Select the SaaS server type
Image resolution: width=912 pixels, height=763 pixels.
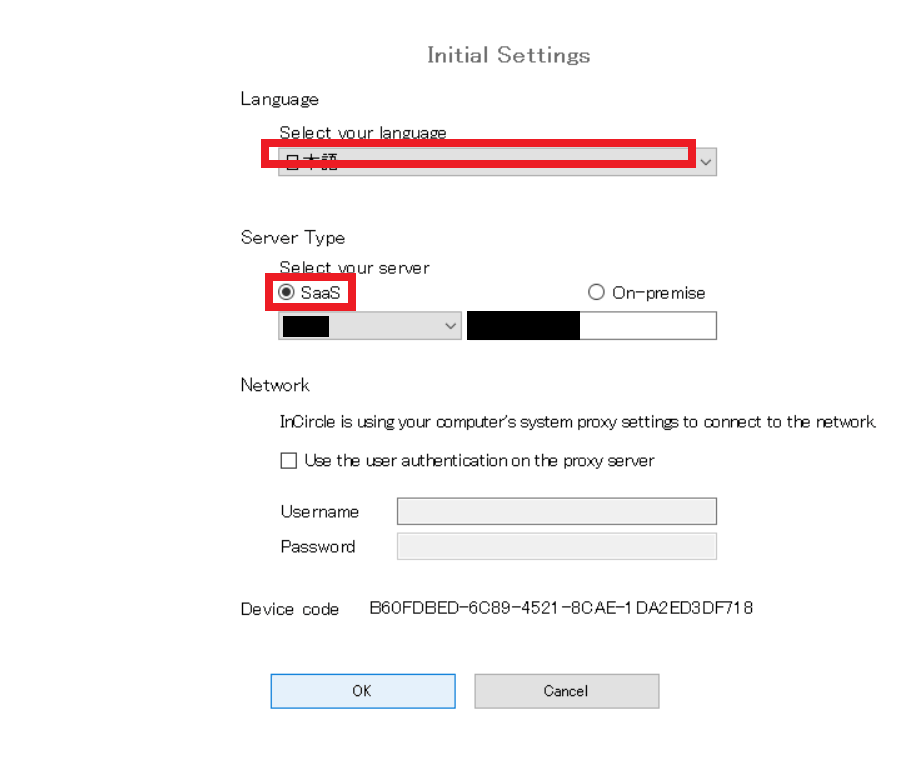click(x=287, y=293)
